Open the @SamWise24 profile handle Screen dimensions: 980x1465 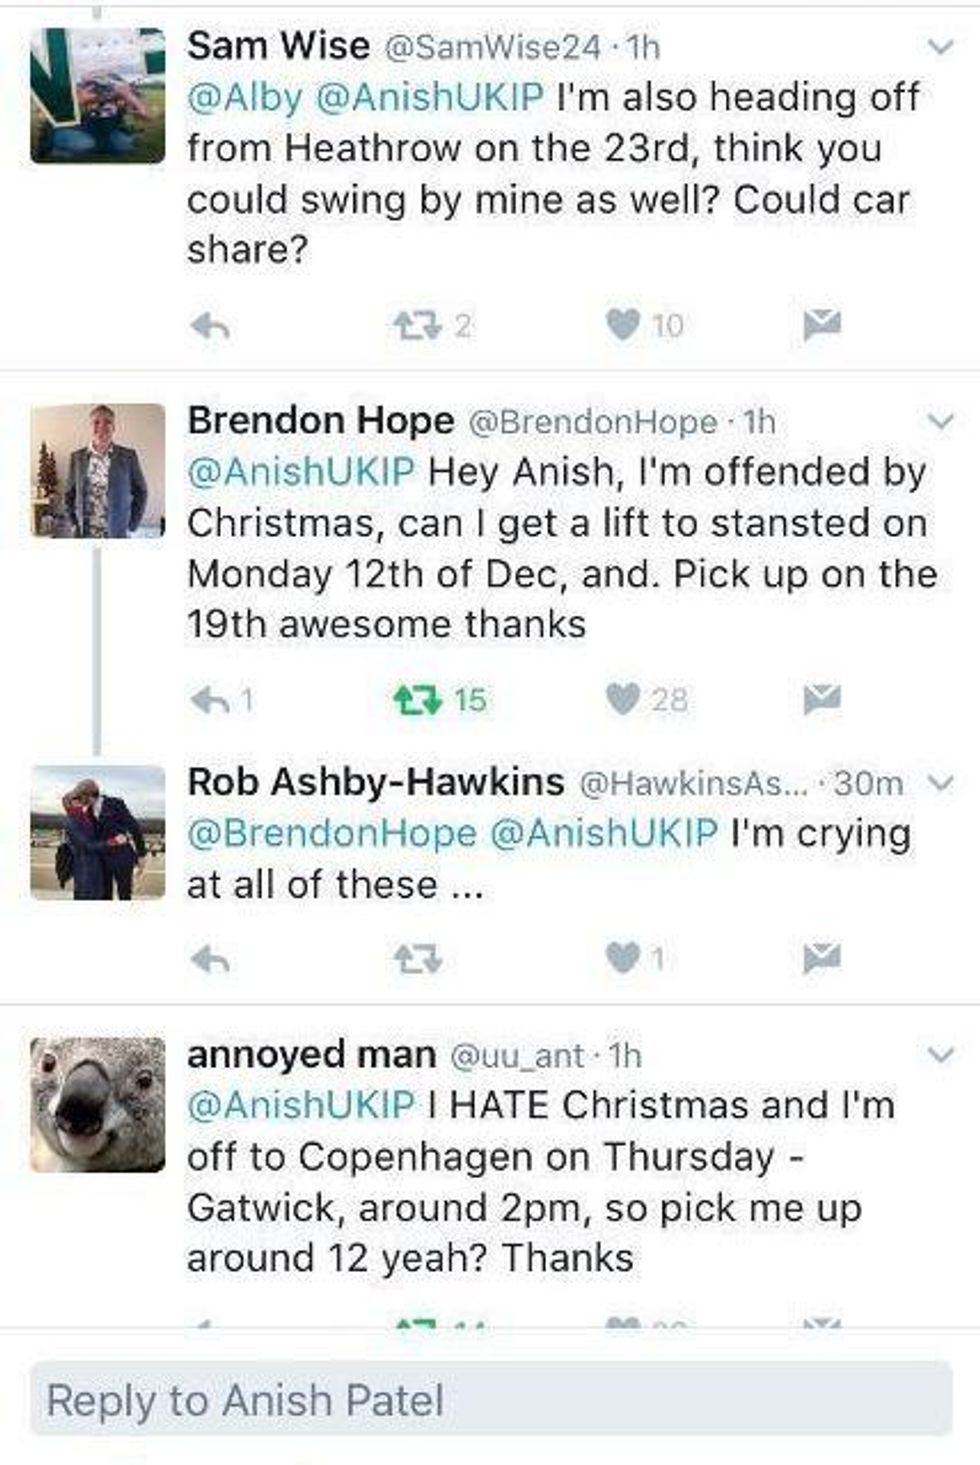[x=492, y=47]
